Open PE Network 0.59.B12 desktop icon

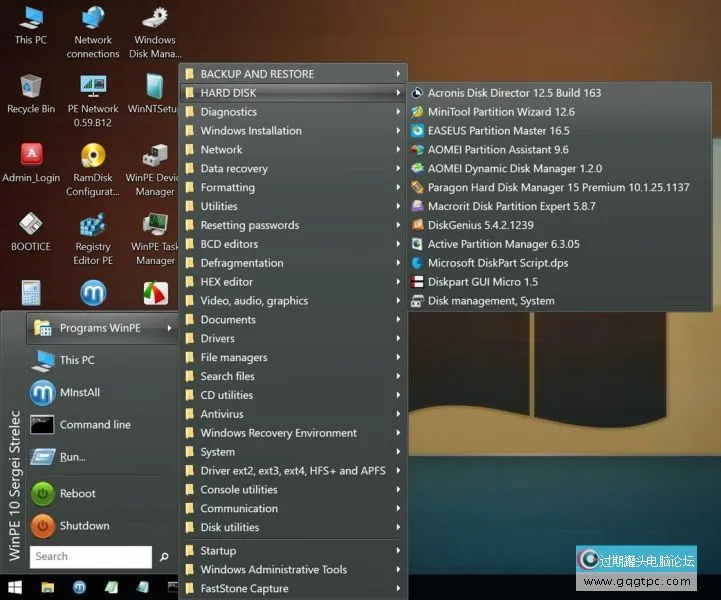tap(93, 90)
